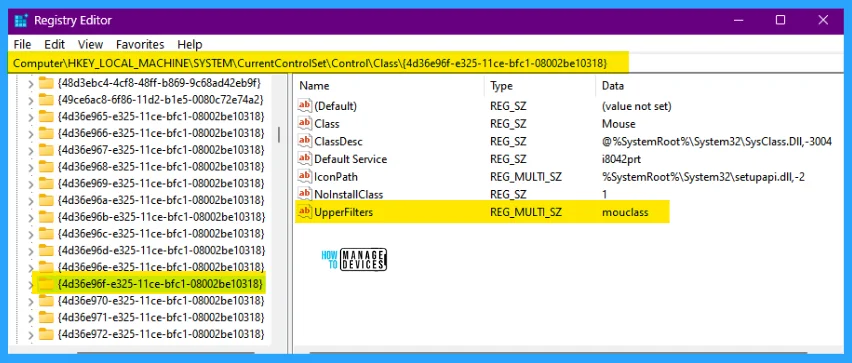This screenshot has width=852, height=363.
Task: Select folder icon of {4d36e970-e325-11ce-bfc1-08002be10318}
Action: [46, 301]
